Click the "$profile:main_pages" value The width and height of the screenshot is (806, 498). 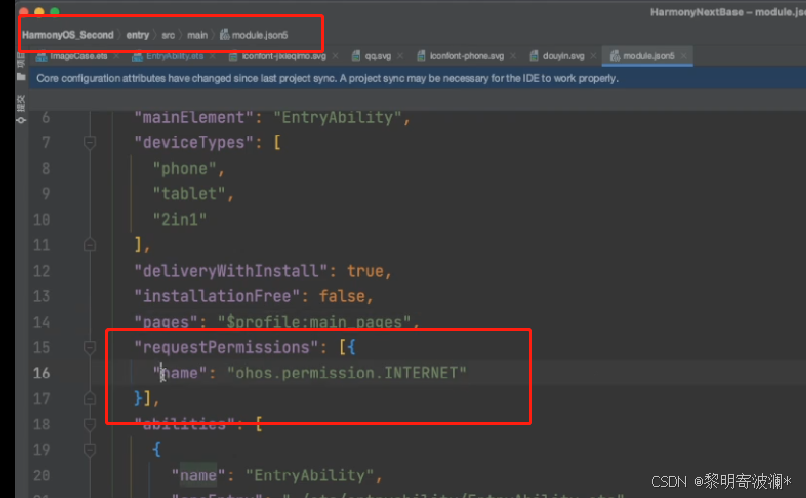(315, 322)
